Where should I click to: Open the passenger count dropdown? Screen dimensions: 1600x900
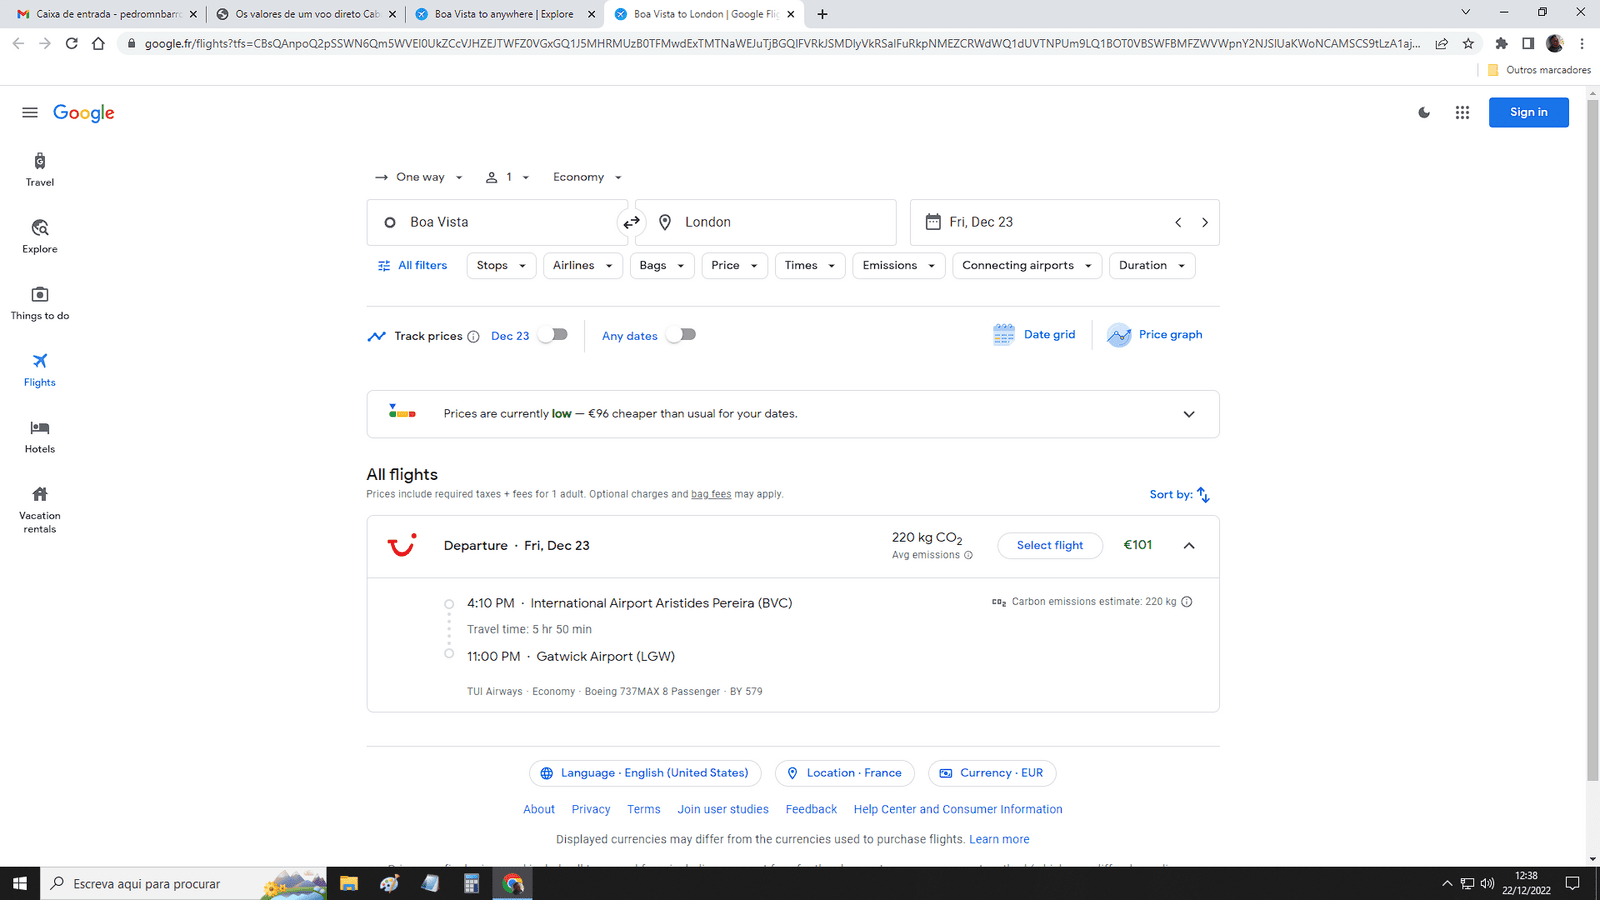pos(507,177)
